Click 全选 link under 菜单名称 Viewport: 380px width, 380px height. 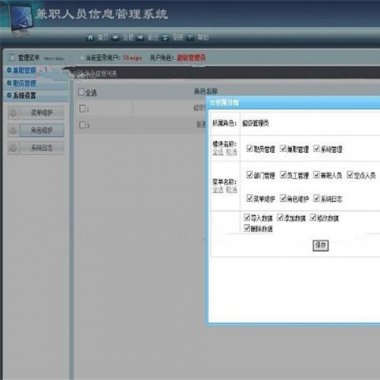tap(218, 190)
